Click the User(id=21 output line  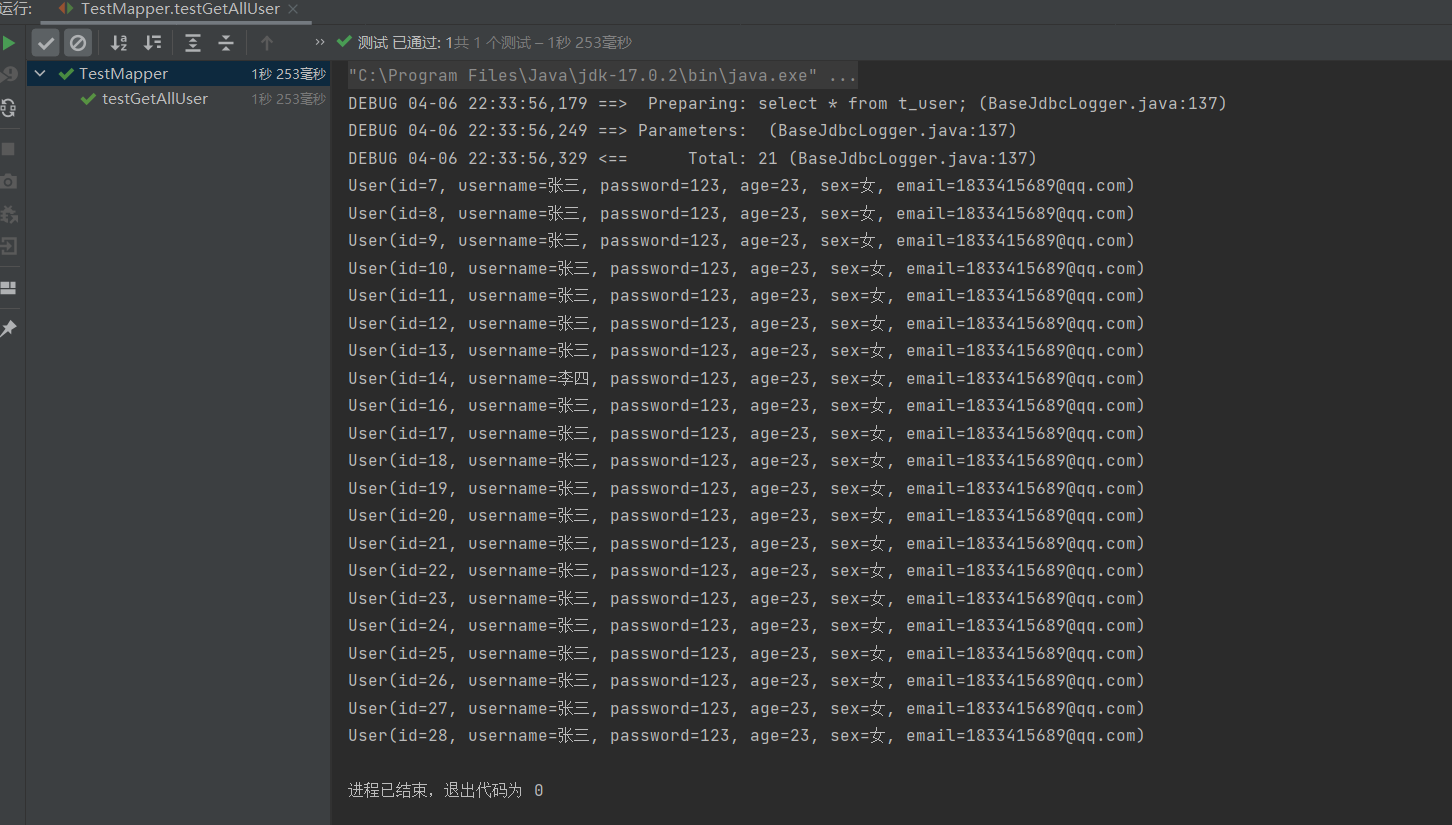tap(747, 544)
